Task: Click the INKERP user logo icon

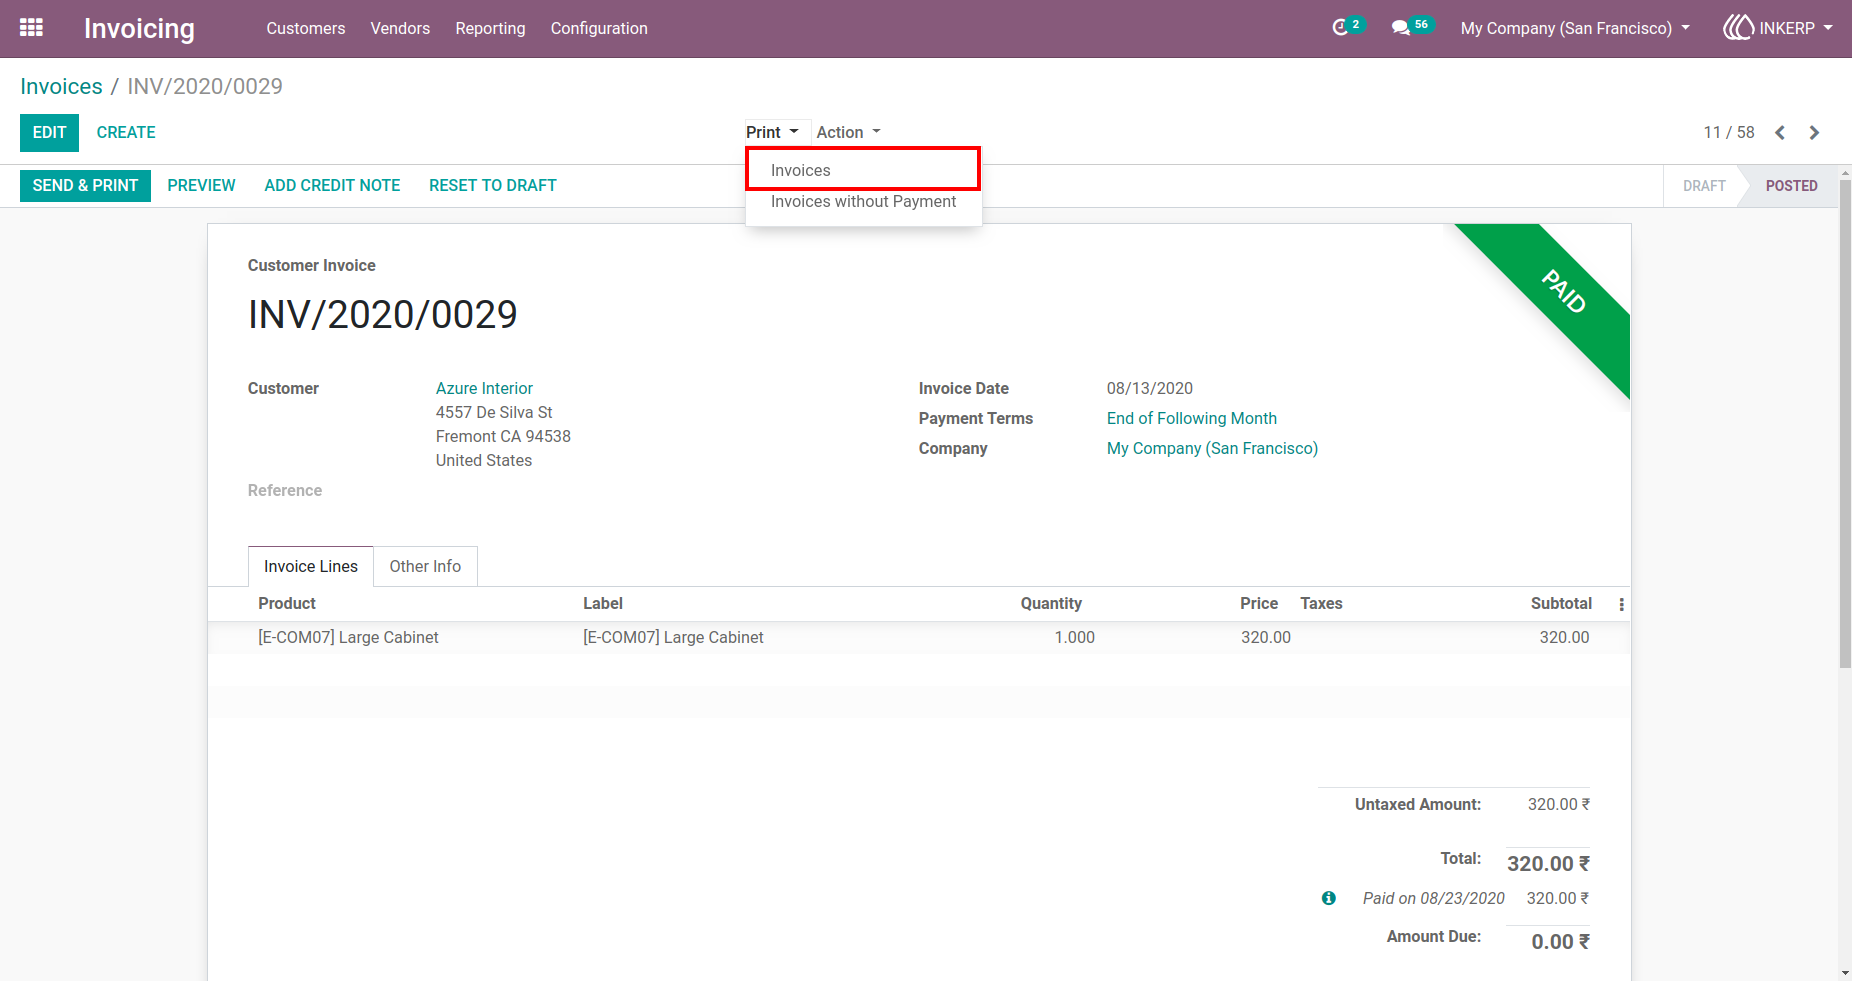Action: 1738,28
